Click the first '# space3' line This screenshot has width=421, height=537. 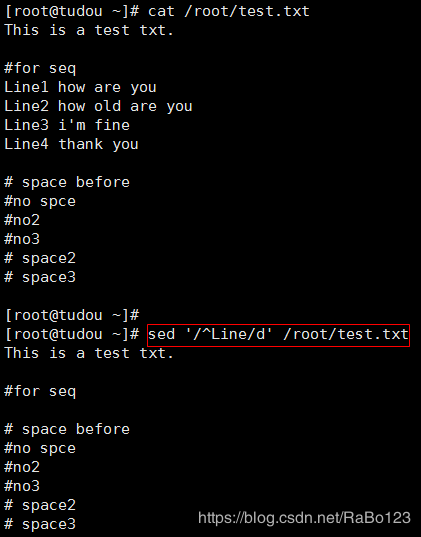(x=40, y=277)
